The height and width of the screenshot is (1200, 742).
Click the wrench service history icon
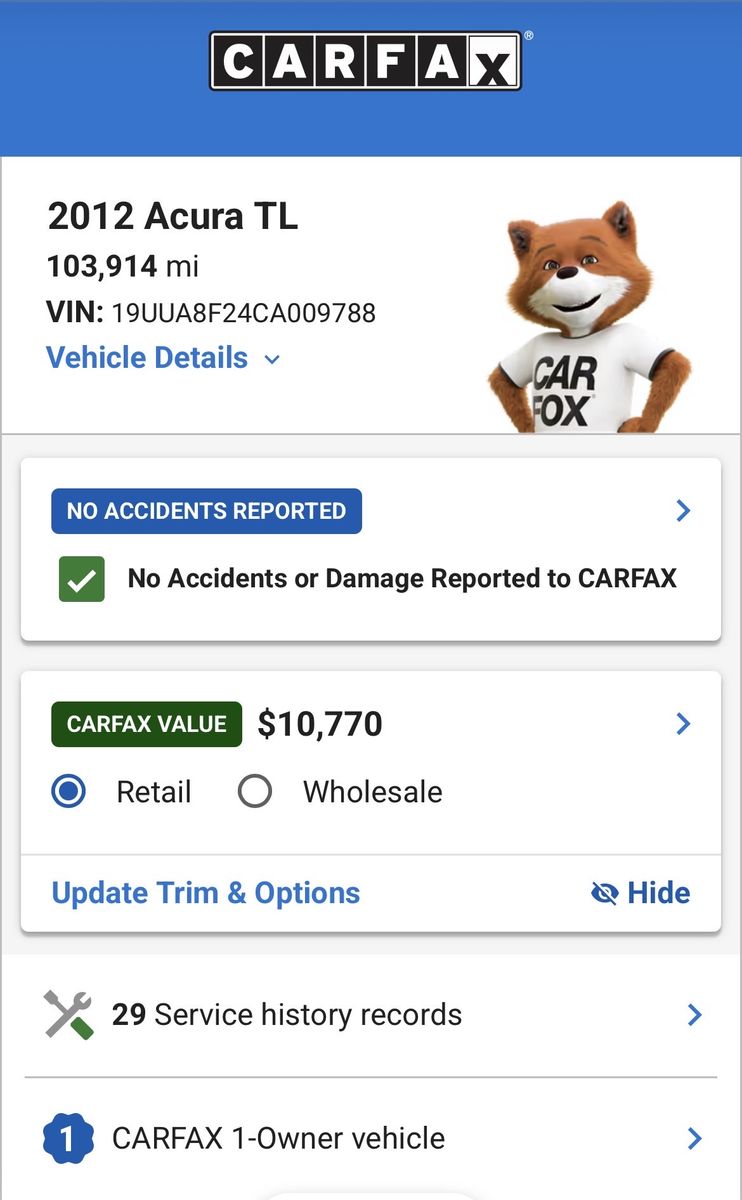click(x=69, y=1015)
